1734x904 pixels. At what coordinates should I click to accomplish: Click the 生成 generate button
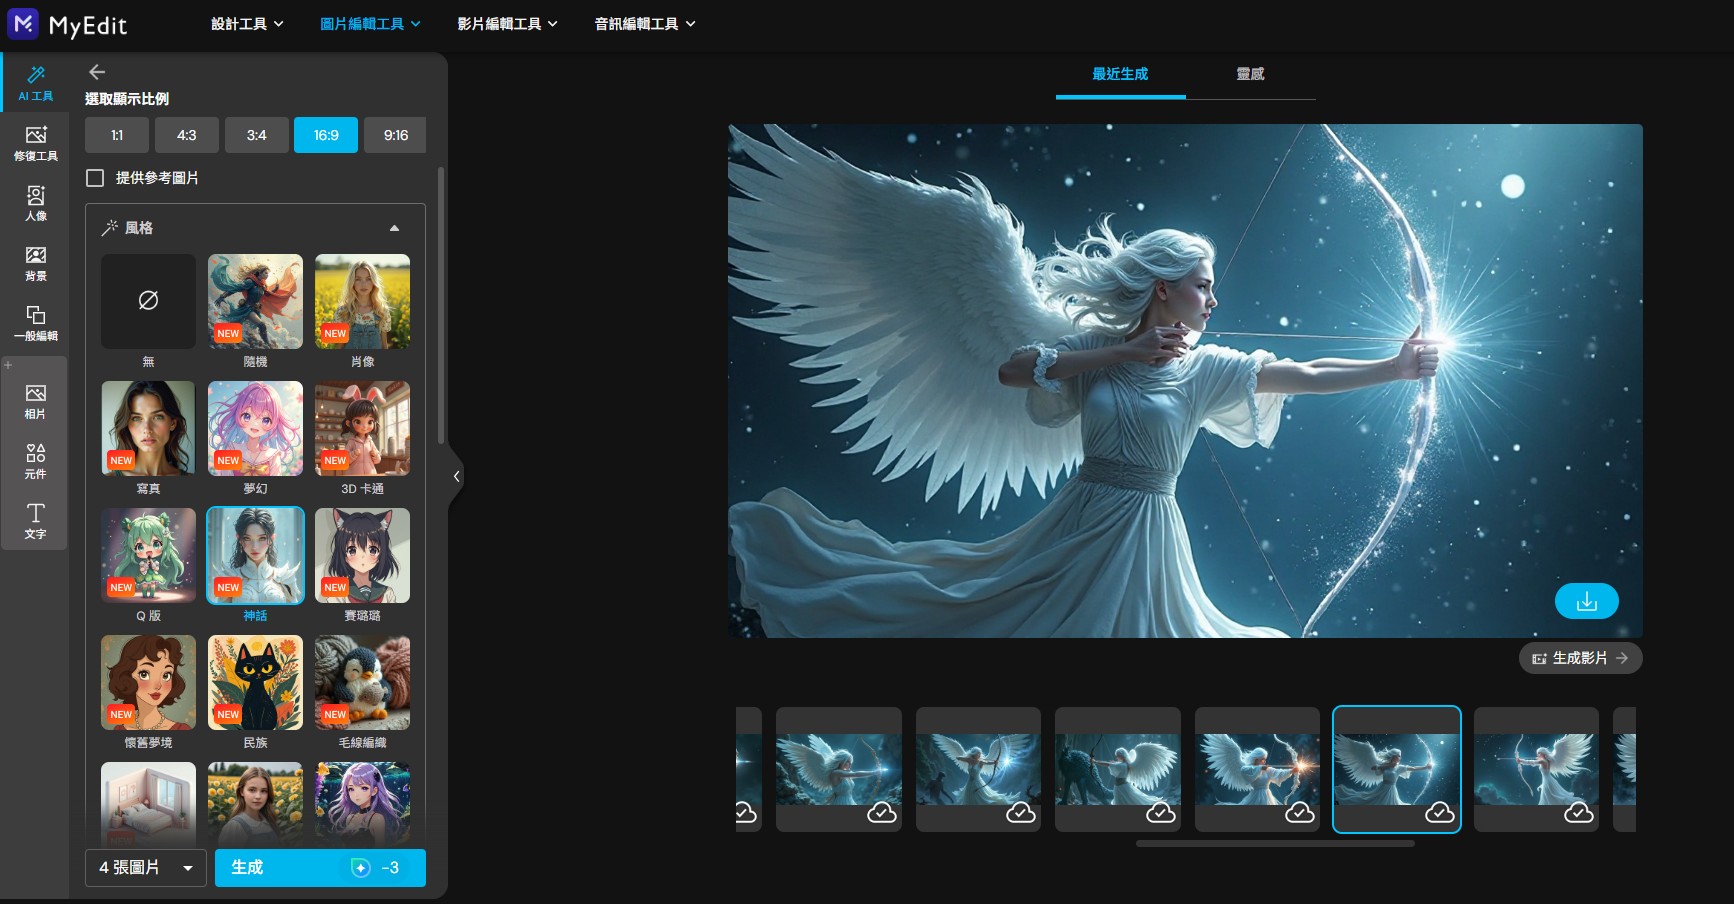pyautogui.click(x=320, y=868)
